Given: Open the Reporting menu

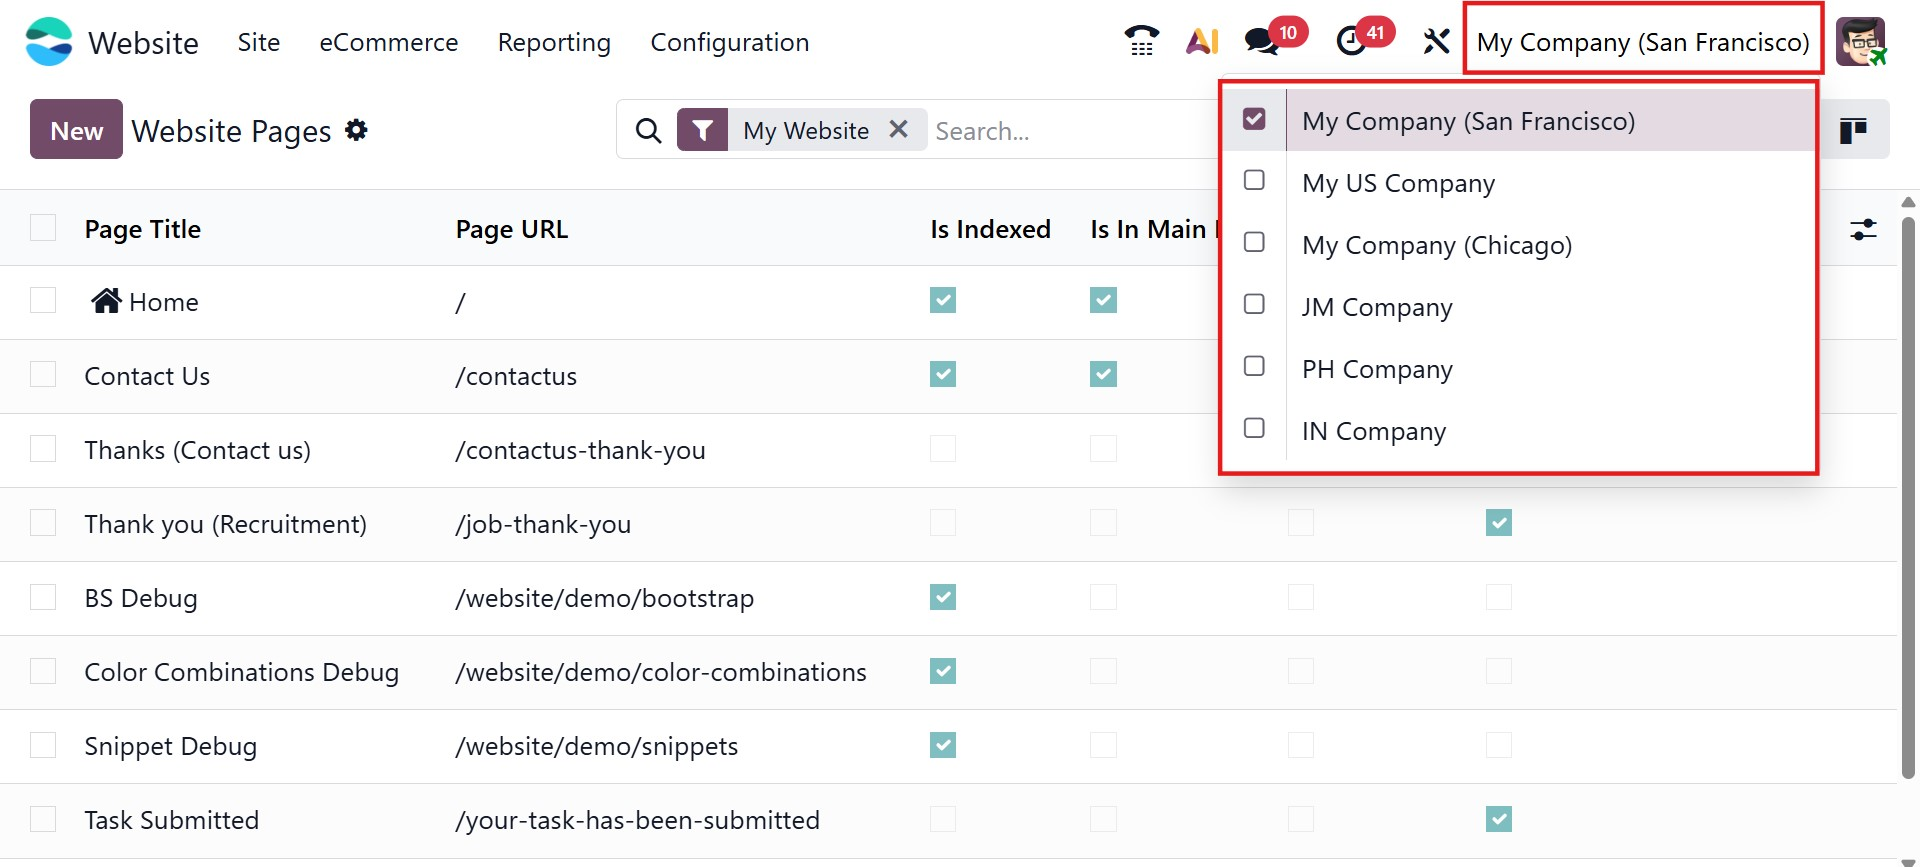Looking at the screenshot, I should [554, 42].
